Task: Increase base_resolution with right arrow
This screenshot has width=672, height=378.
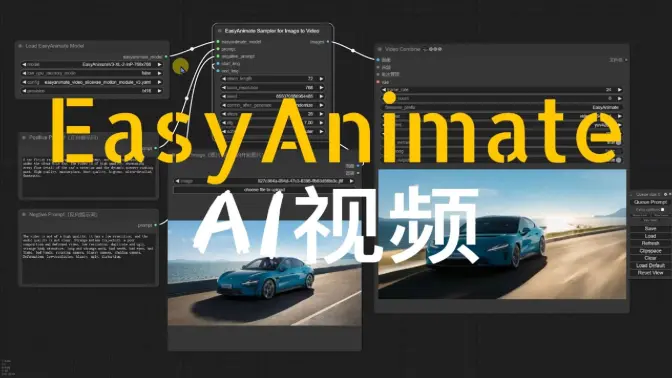Action: [x=321, y=87]
